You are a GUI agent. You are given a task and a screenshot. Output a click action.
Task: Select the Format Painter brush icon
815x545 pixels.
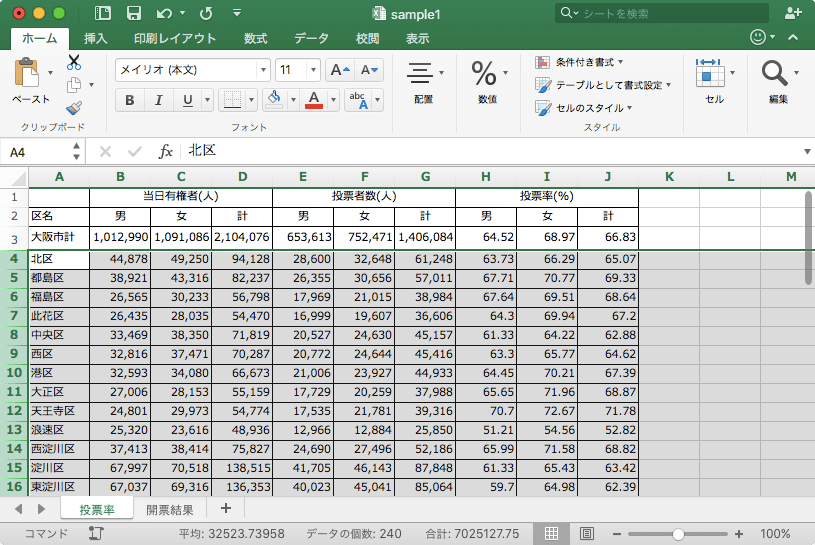tap(74, 107)
